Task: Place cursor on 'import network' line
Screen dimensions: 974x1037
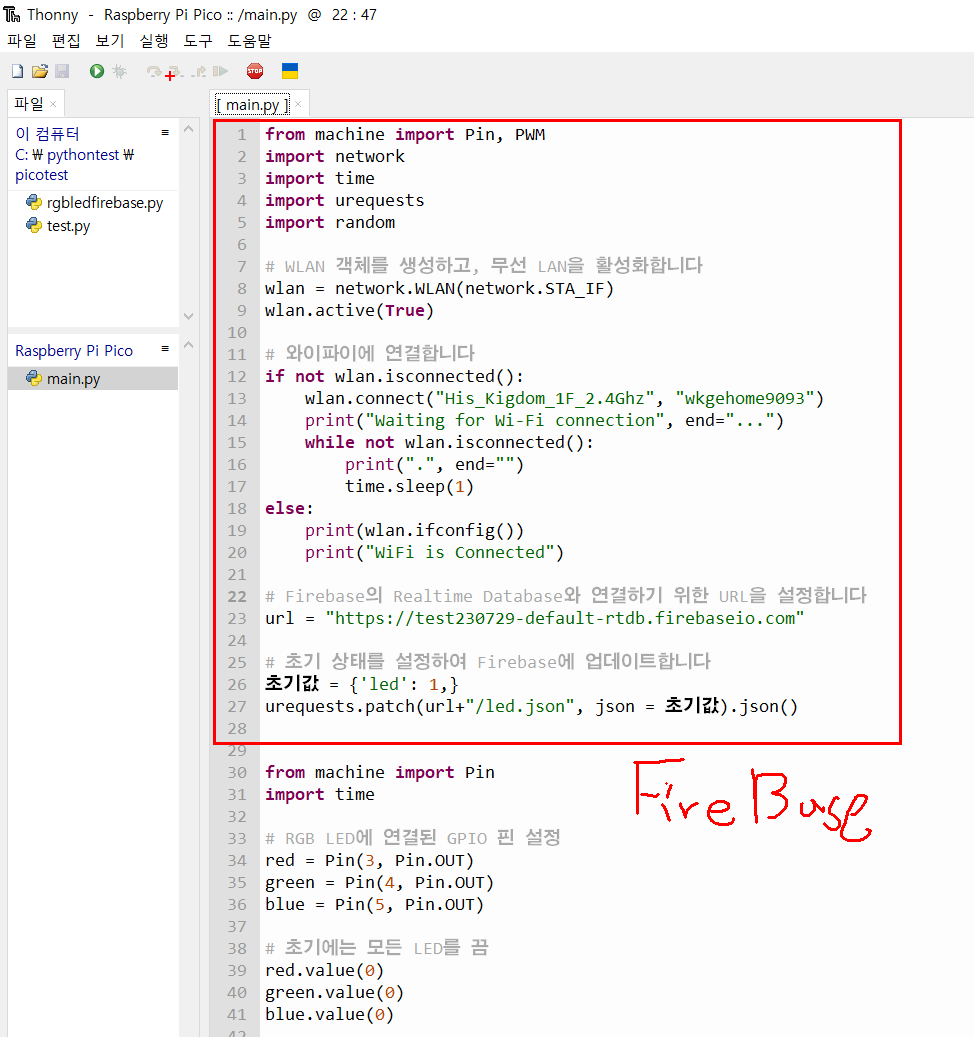Action: point(335,157)
